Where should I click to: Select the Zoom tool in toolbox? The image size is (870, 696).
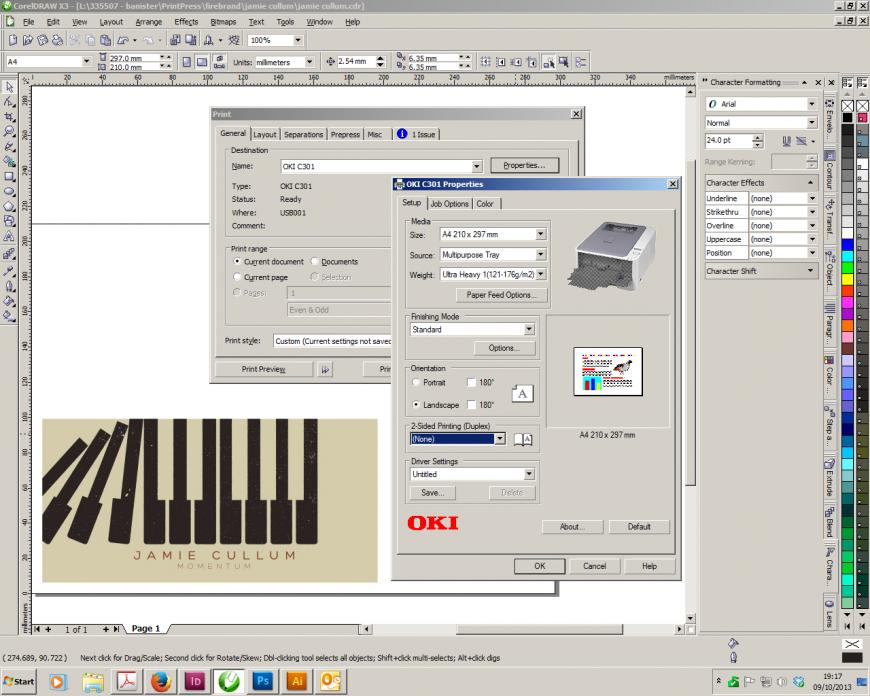coord(9,132)
